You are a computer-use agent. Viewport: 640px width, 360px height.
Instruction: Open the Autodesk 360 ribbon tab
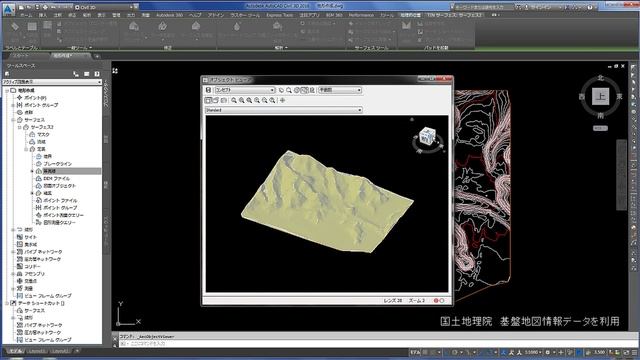[170, 15]
